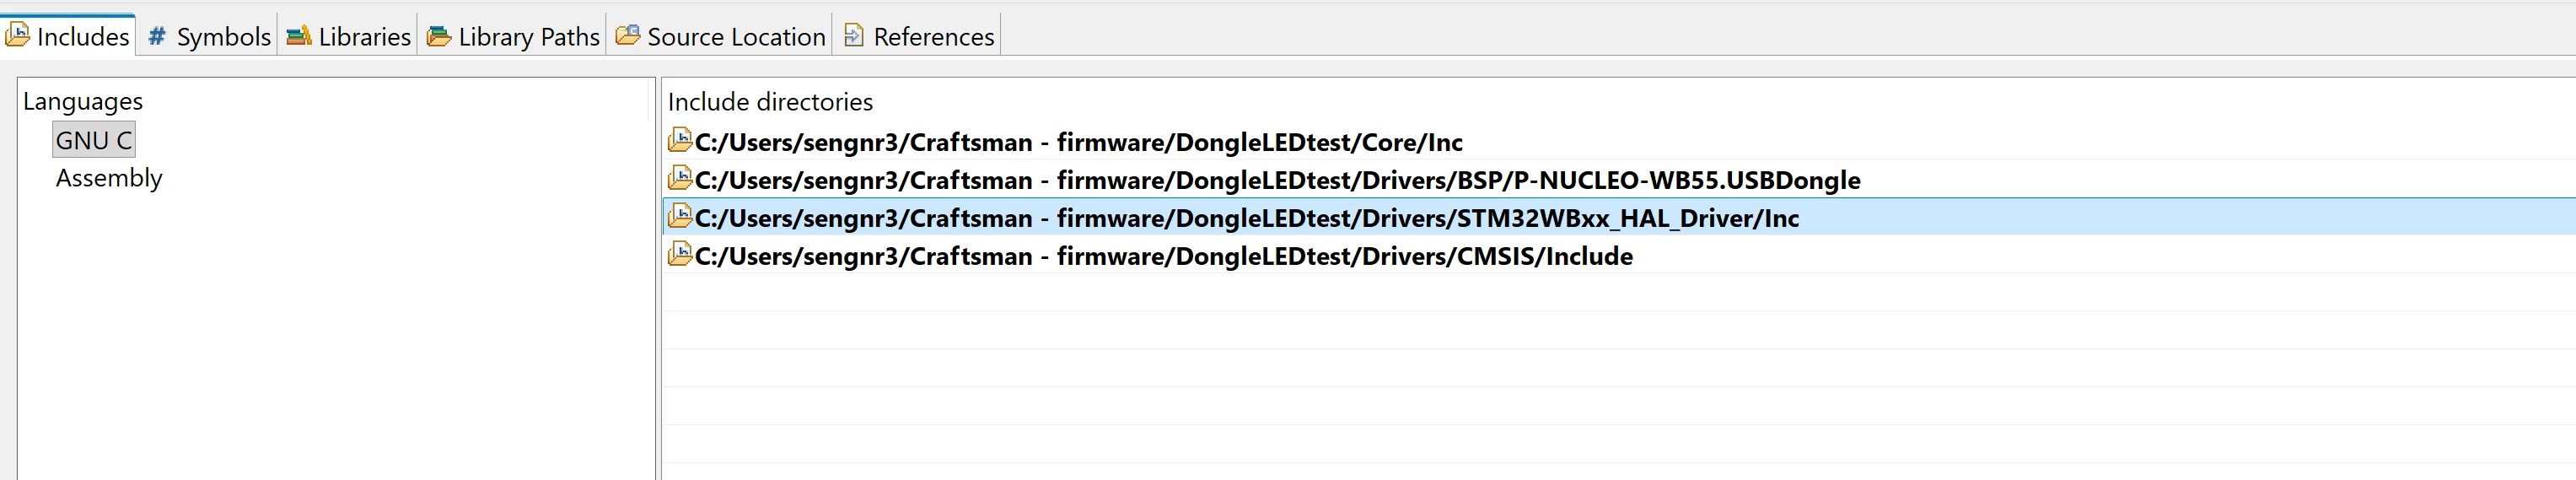Click folder icon beside CMSIS/Include path

(x=680, y=254)
